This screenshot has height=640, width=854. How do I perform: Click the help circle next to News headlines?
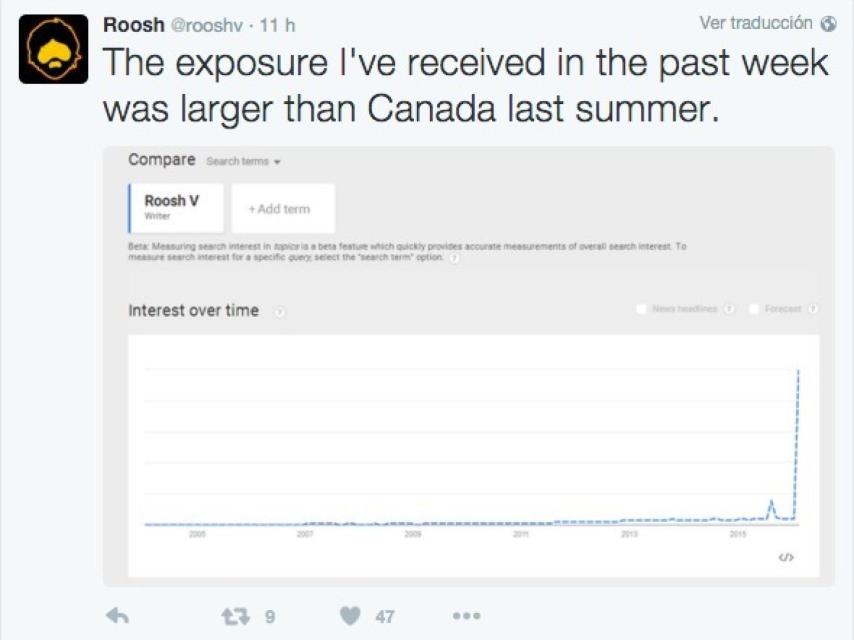click(x=729, y=308)
